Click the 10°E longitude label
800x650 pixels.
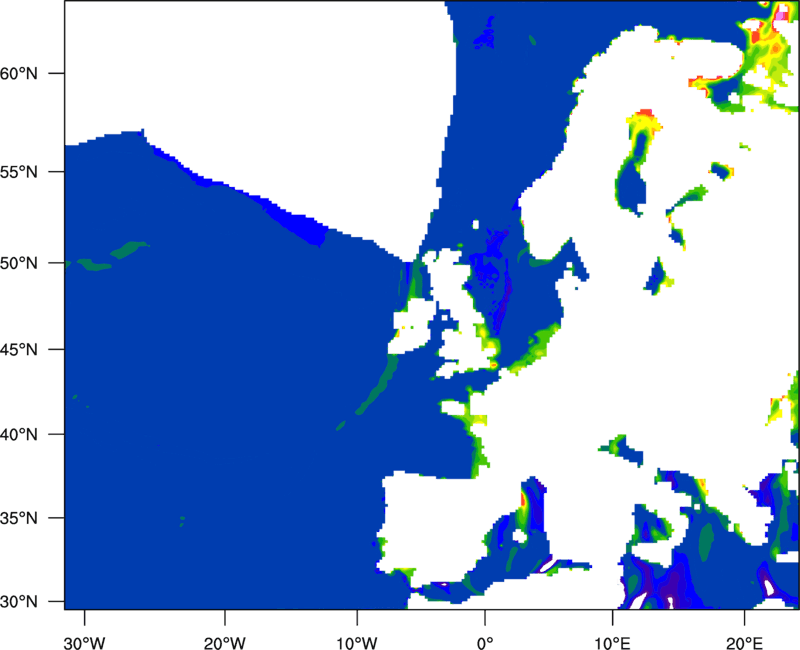tap(612, 643)
